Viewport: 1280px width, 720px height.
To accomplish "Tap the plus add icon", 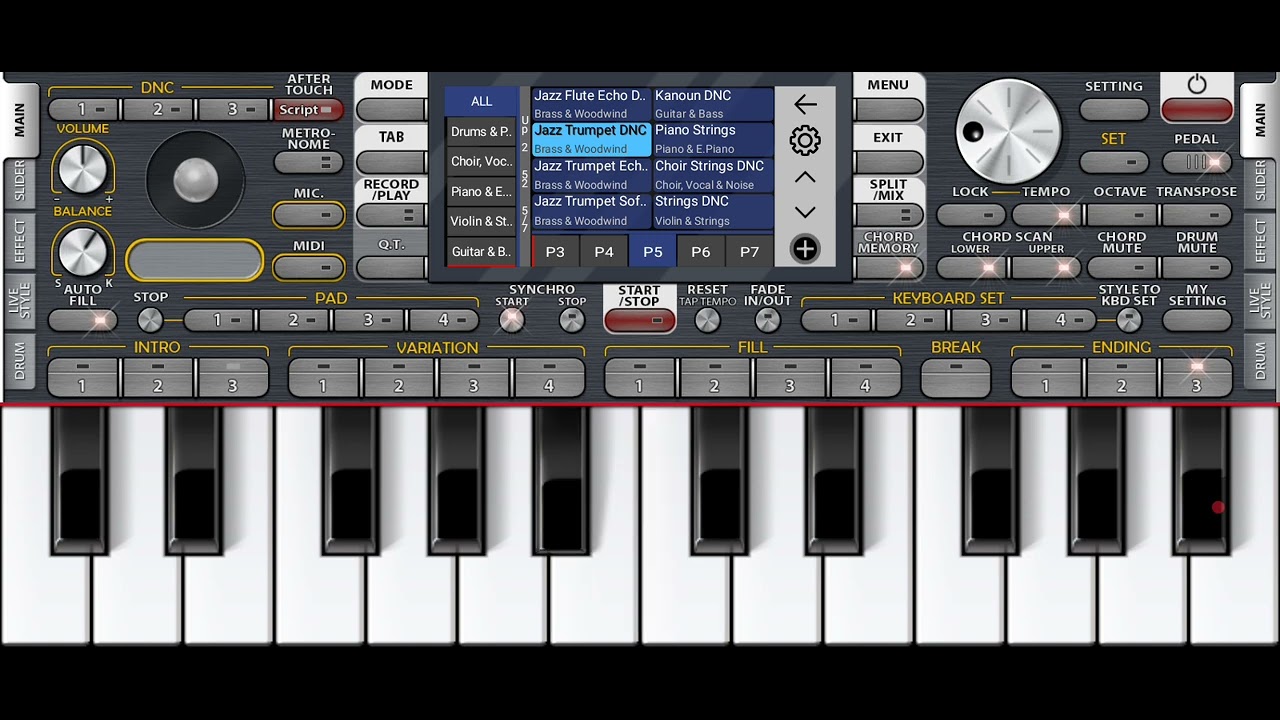I will [x=805, y=249].
